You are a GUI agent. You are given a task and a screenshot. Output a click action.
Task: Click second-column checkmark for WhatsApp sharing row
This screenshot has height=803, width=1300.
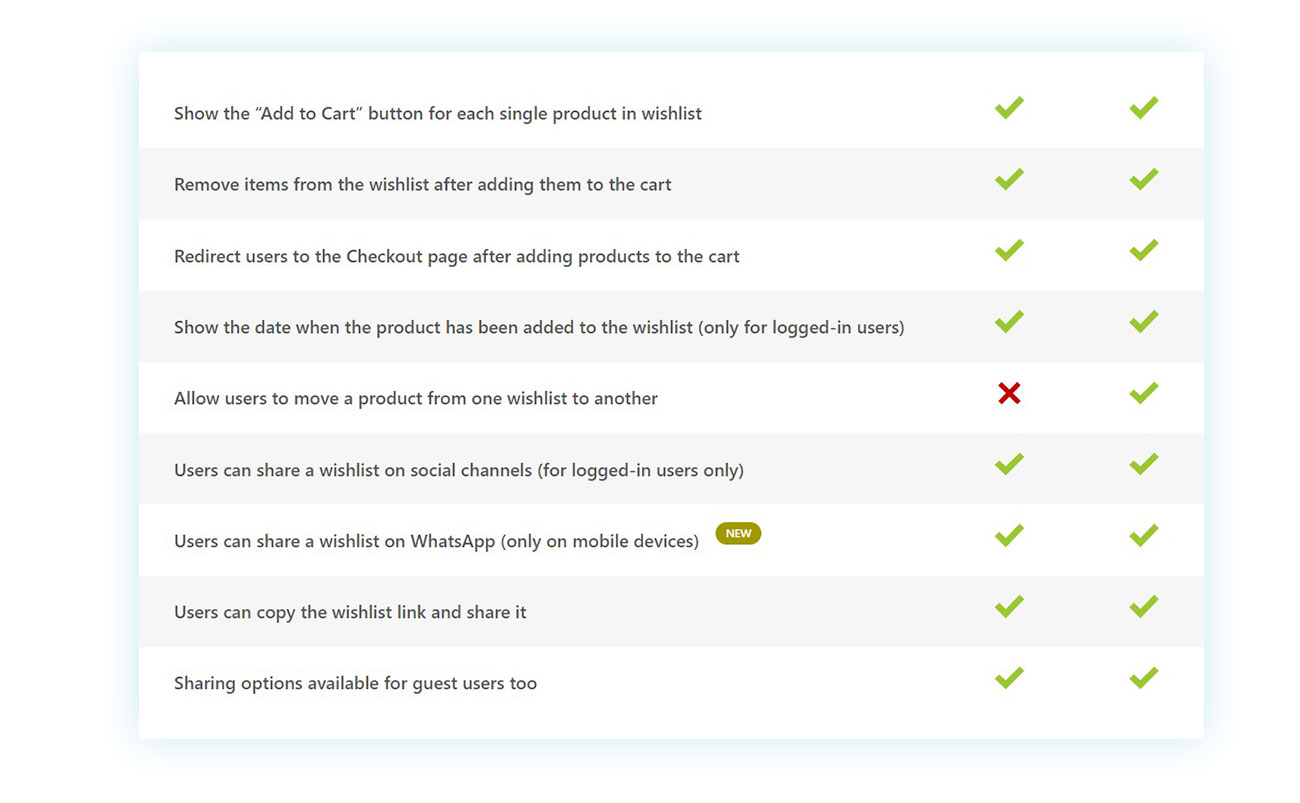(1144, 536)
